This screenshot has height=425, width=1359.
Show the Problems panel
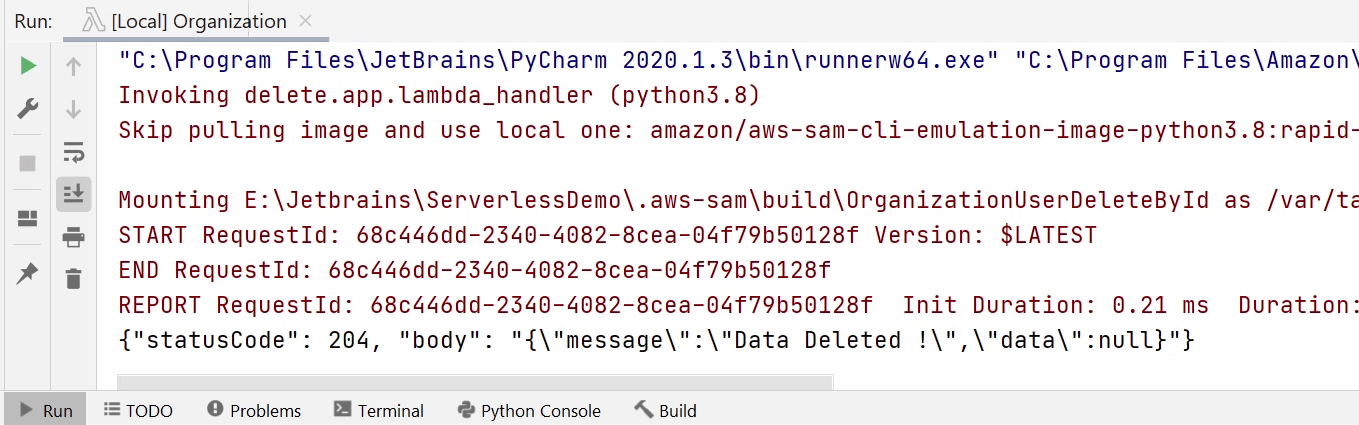(x=254, y=410)
